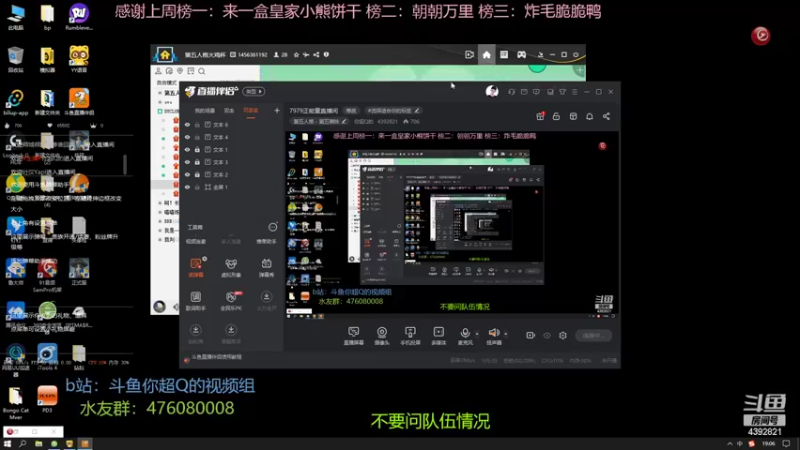800x450 pixels.
Task: Open the YY语音 desktop shortcut
Action: (79, 59)
